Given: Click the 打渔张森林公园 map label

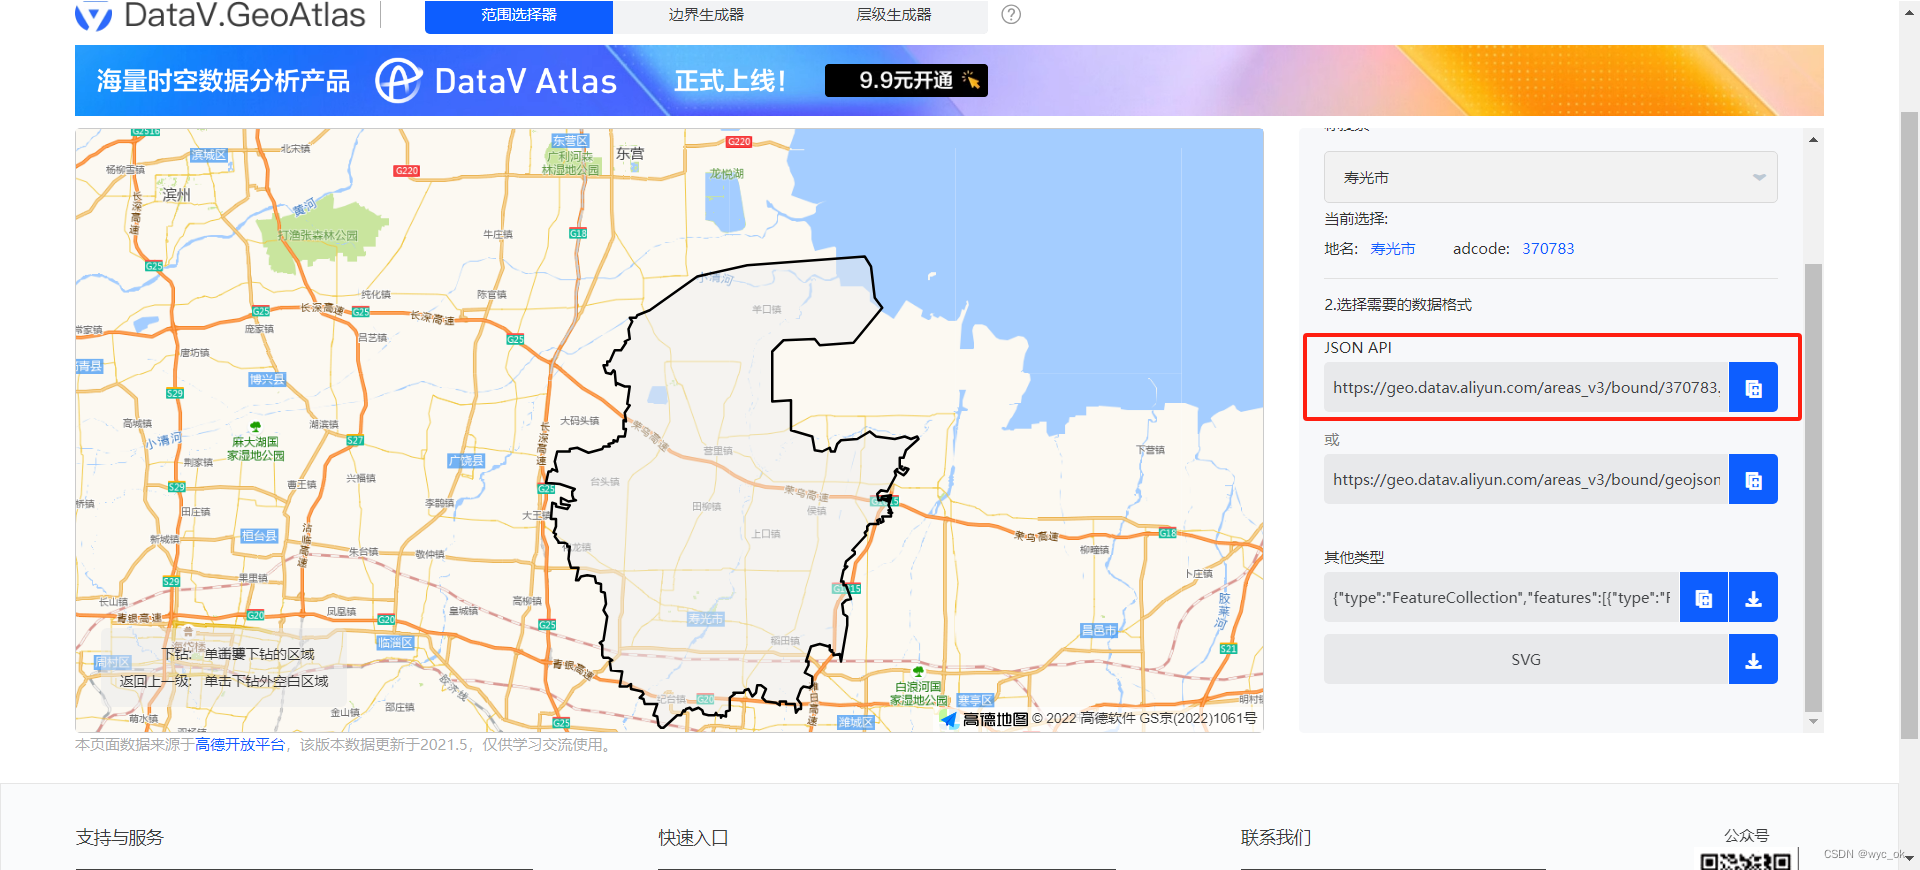Looking at the screenshot, I should (318, 236).
